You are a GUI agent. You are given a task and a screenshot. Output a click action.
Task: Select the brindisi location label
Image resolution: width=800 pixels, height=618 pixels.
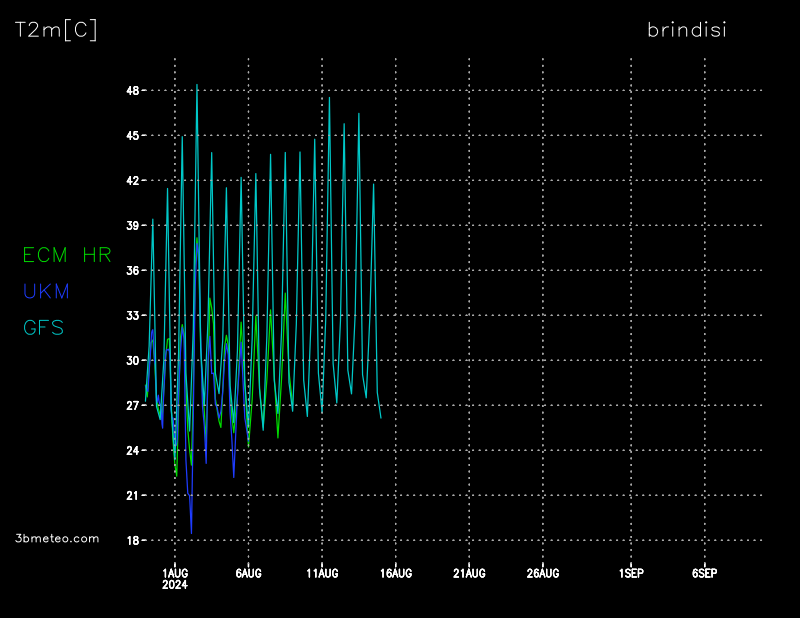(x=686, y=30)
